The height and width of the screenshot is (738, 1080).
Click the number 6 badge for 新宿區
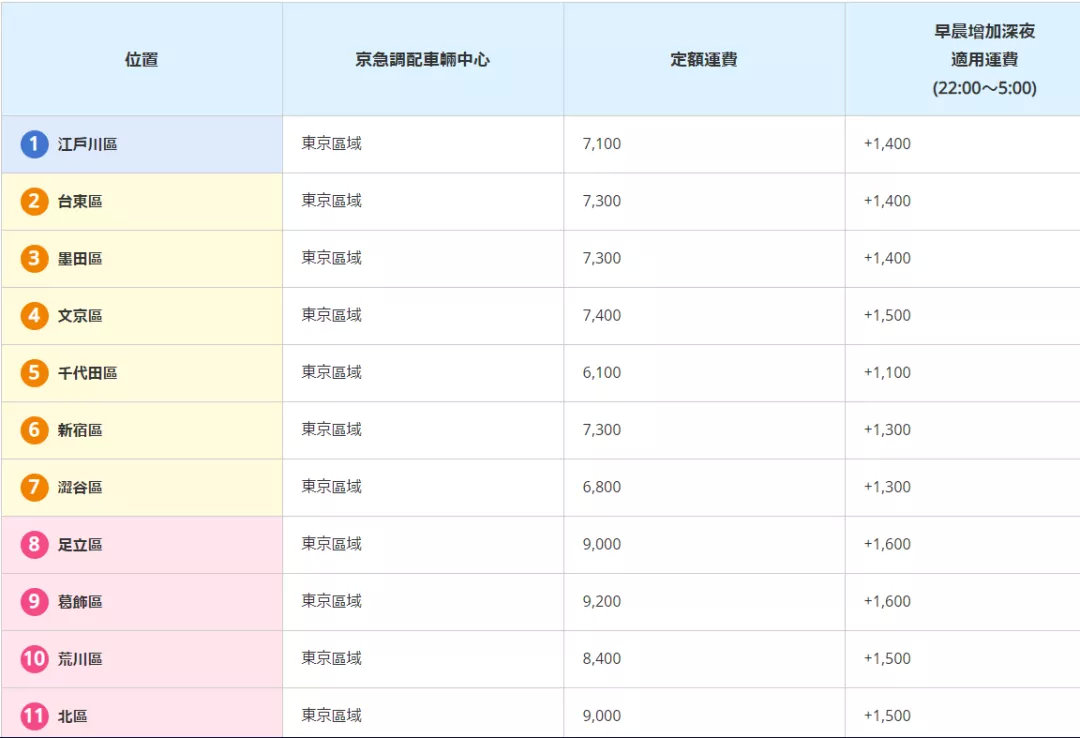coord(33,429)
